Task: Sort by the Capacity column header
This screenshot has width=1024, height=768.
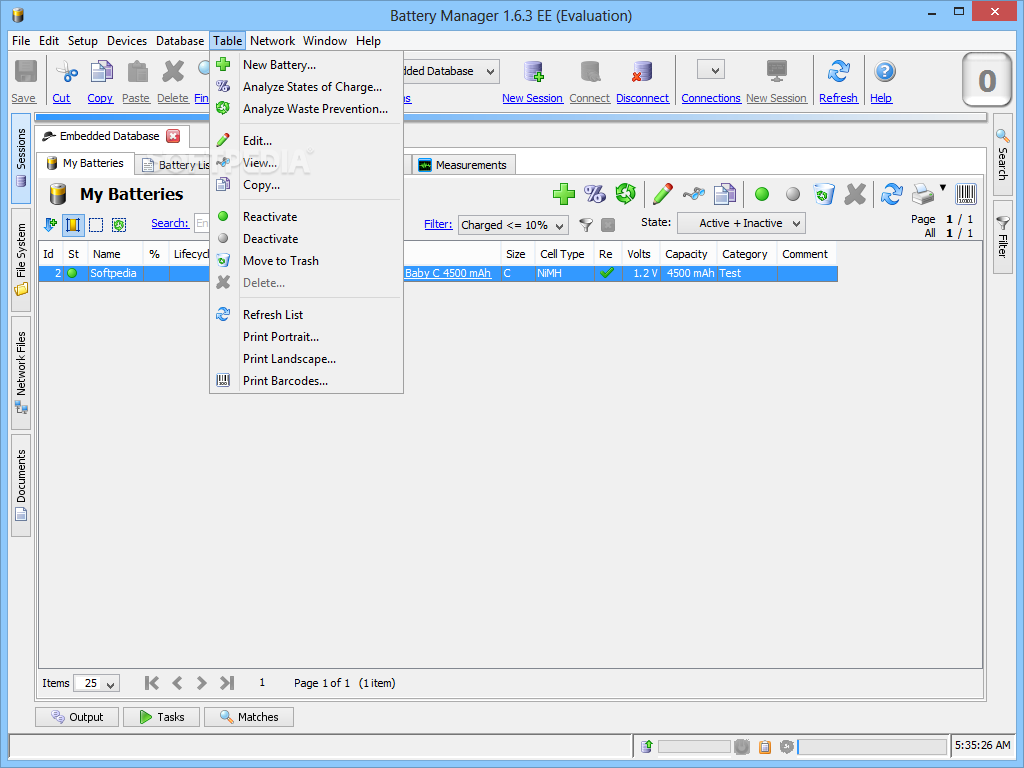Action: (x=688, y=254)
